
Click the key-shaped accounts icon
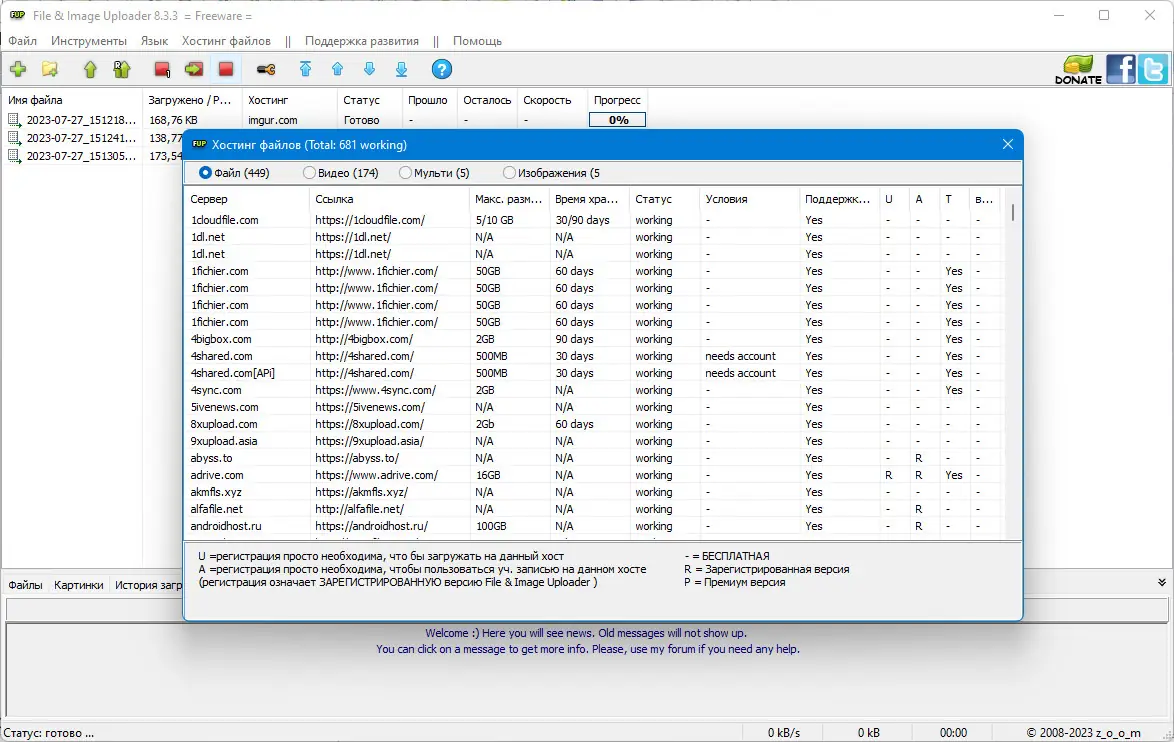(x=266, y=69)
